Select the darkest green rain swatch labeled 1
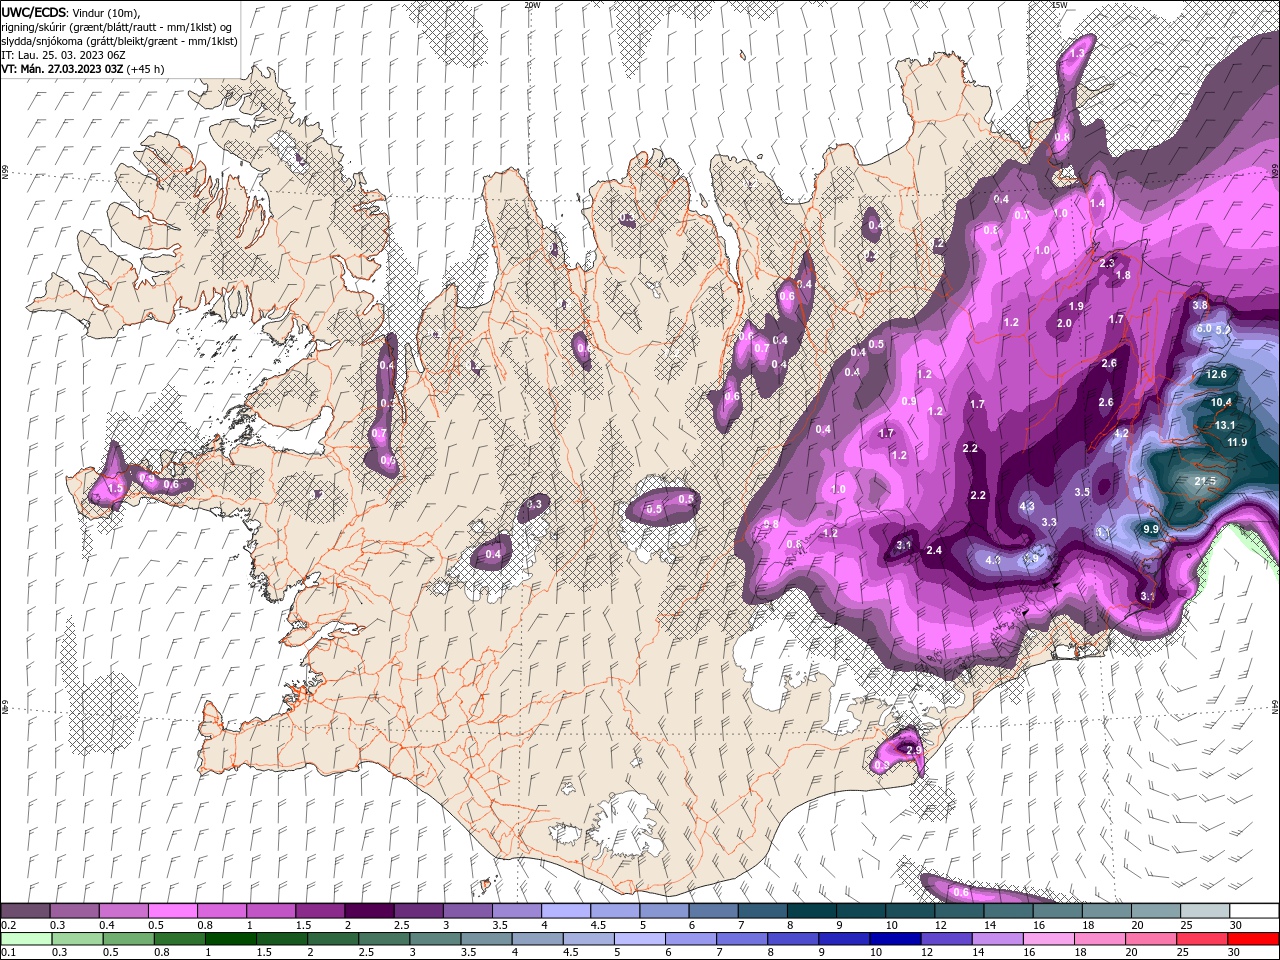 (x=230, y=938)
